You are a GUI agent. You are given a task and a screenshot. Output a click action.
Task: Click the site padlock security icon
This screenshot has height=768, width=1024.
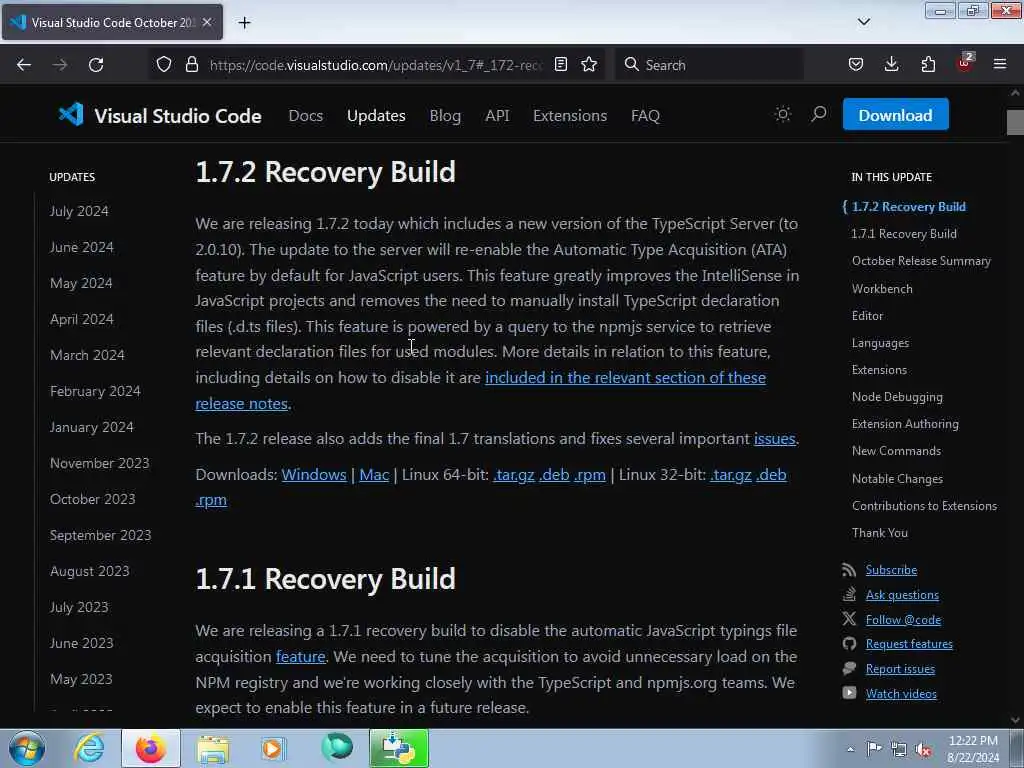point(191,64)
